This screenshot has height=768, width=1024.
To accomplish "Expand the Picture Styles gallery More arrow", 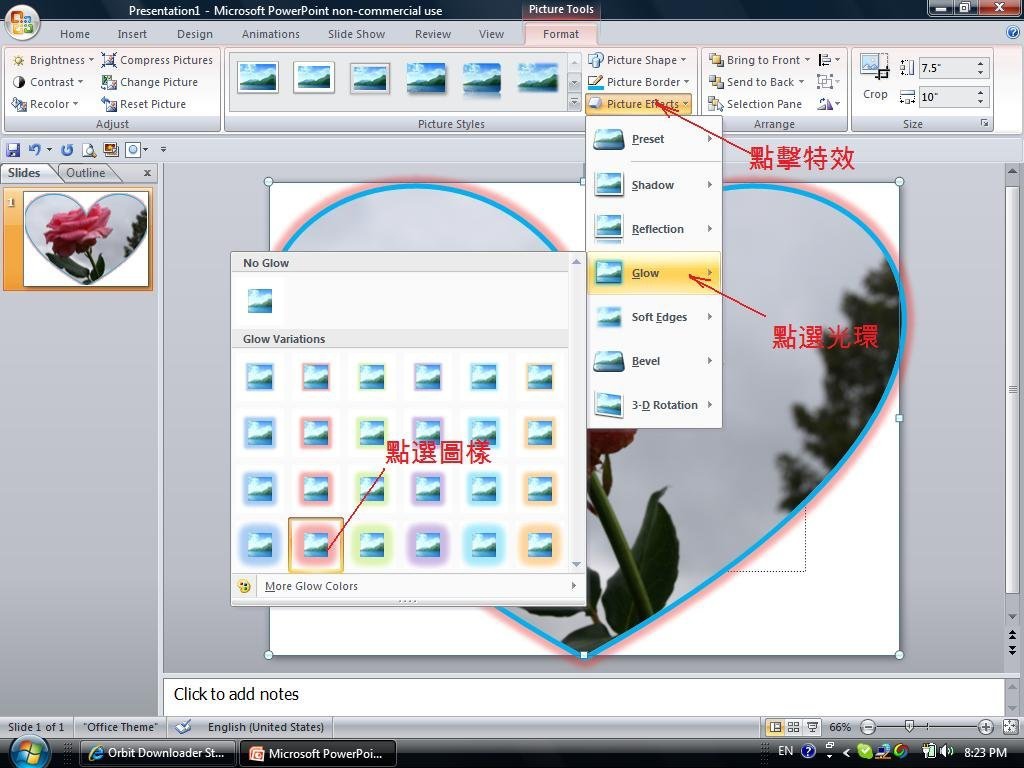I will pyautogui.click(x=574, y=103).
